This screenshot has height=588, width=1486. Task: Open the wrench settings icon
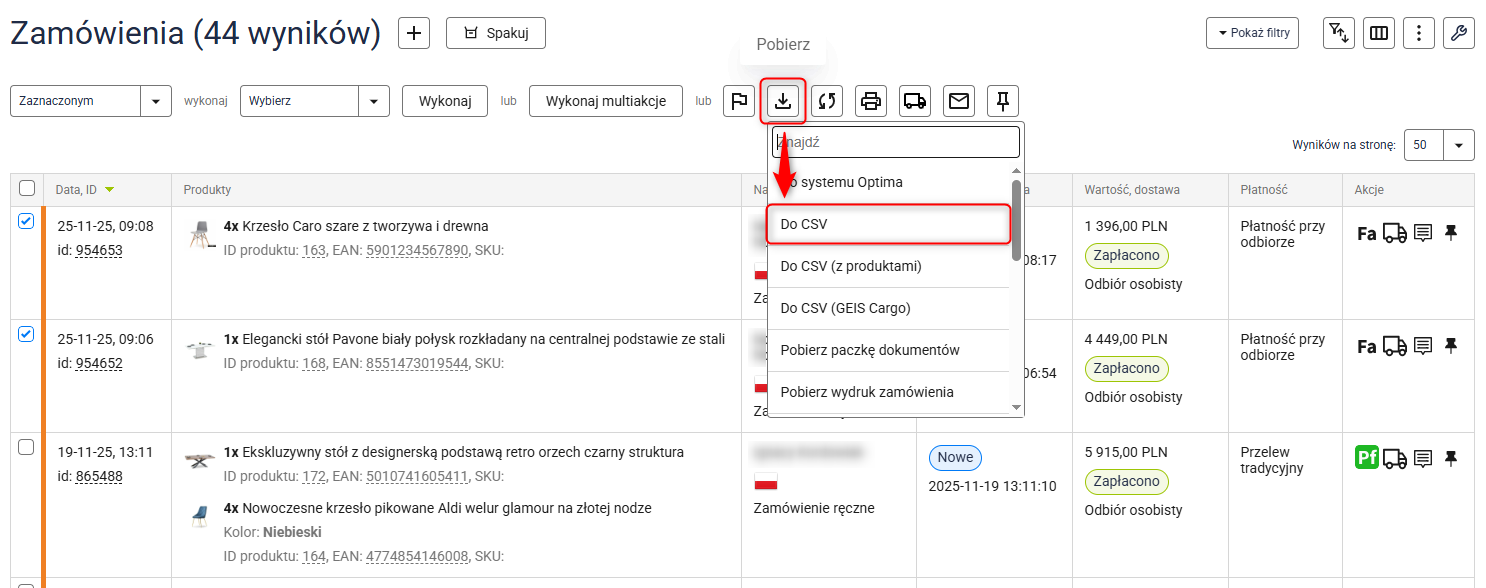[x=1459, y=33]
